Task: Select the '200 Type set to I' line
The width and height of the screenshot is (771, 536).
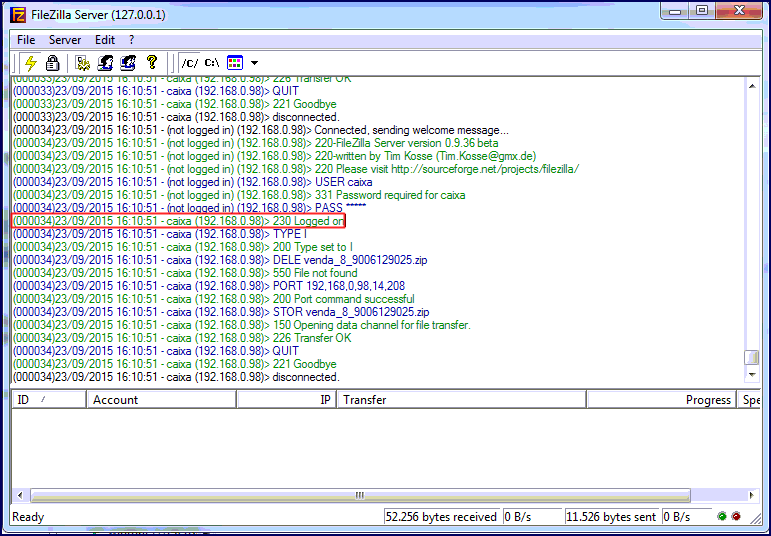Action: point(183,247)
